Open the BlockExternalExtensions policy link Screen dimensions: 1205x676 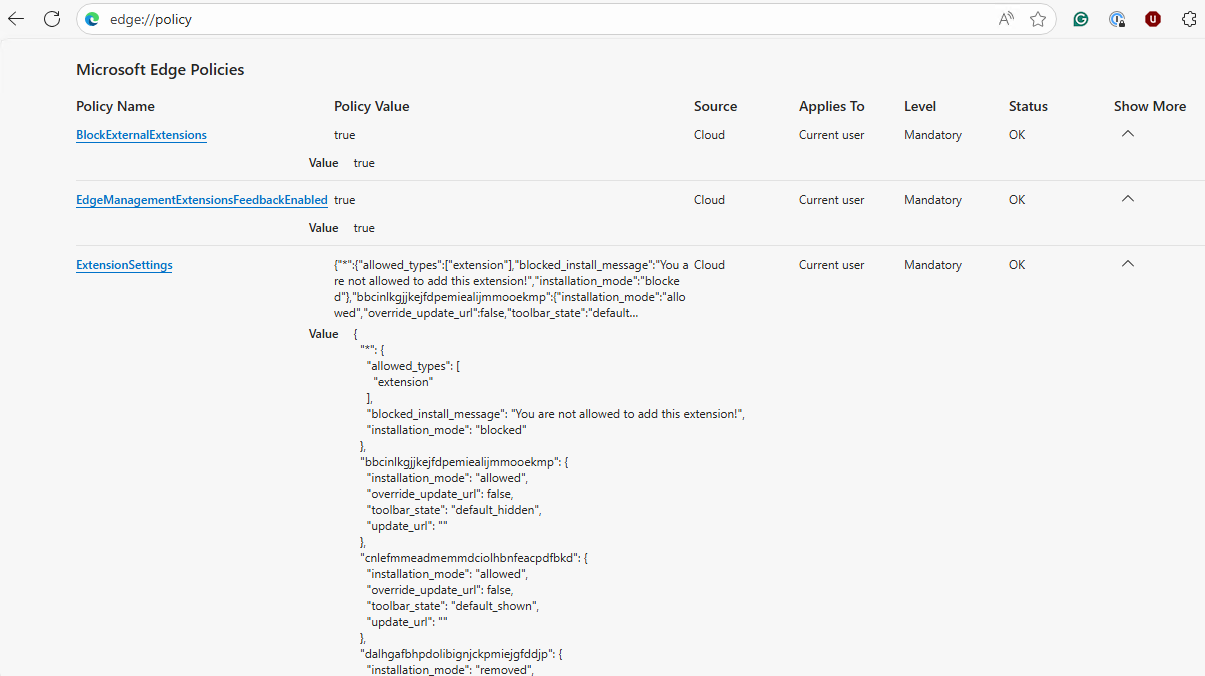141,135
